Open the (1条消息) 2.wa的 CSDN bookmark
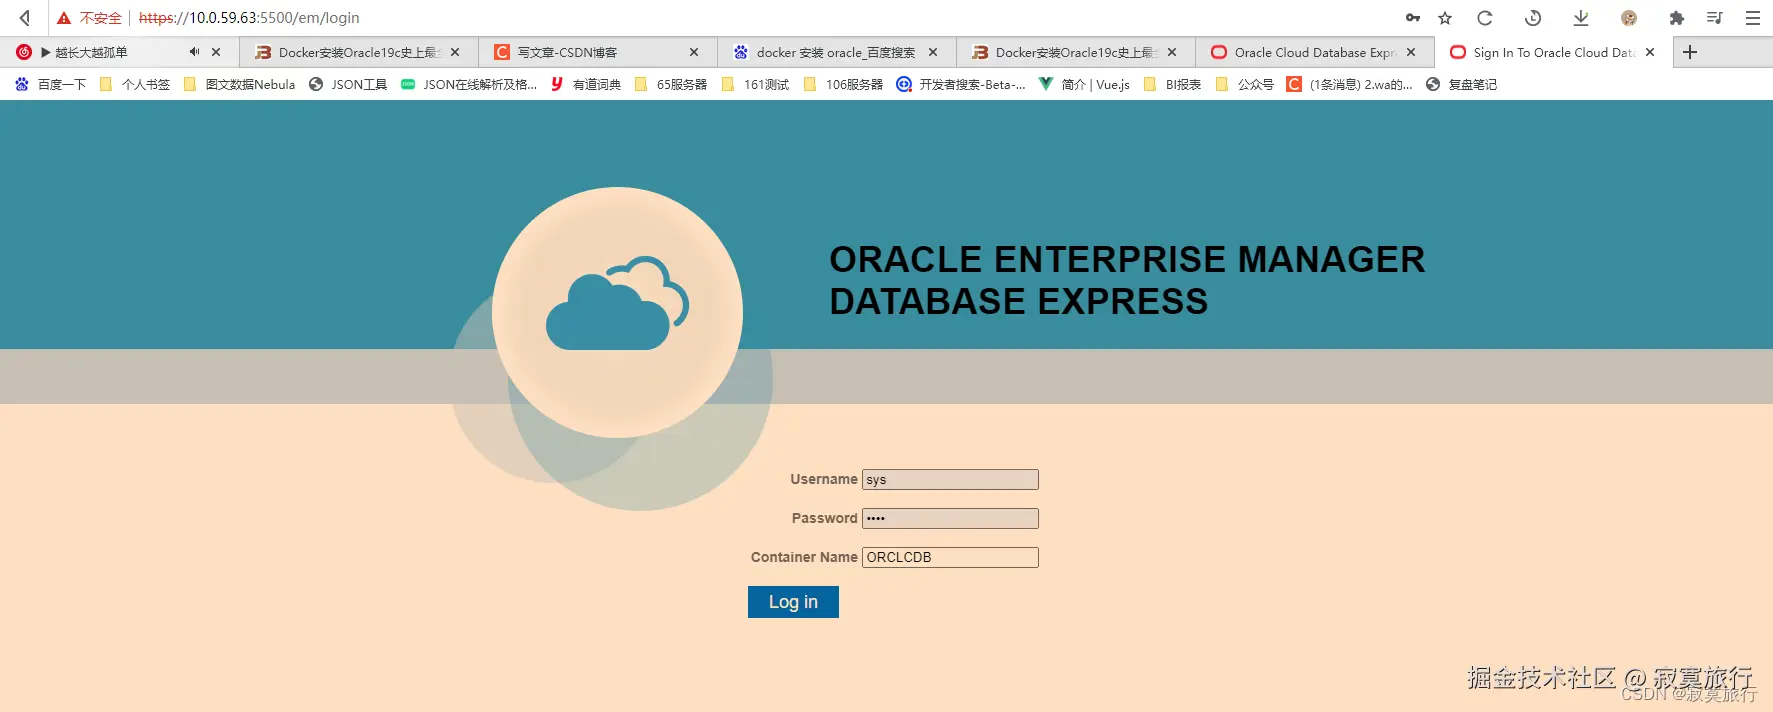The height and width of the screenshot is (712, 1773). 1350,85
